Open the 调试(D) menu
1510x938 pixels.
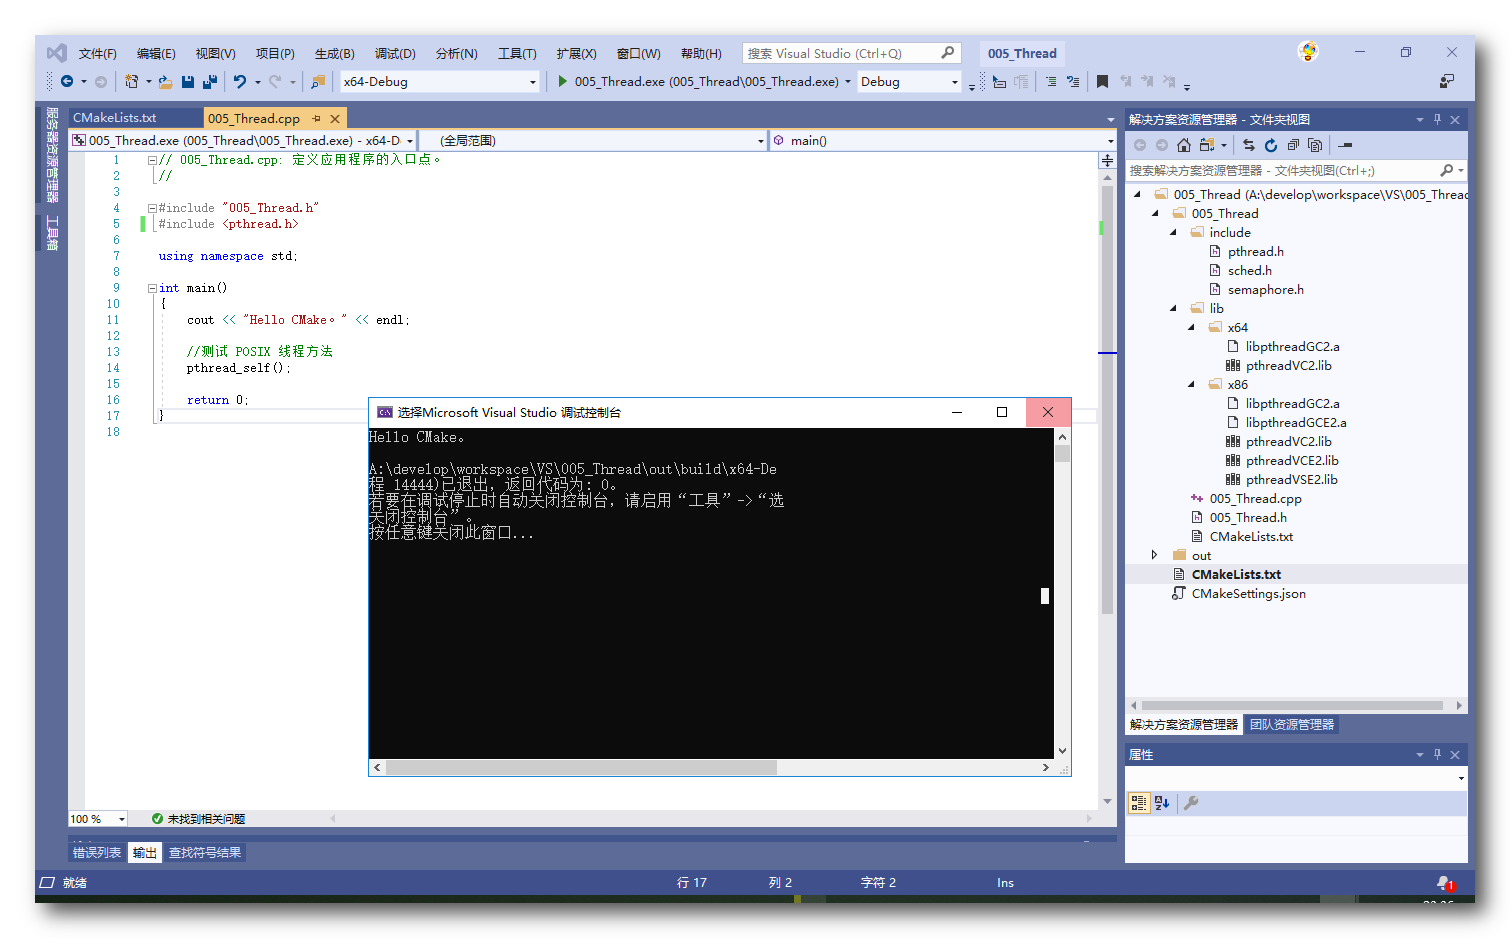pyautogui.click(x=394, y=52)
